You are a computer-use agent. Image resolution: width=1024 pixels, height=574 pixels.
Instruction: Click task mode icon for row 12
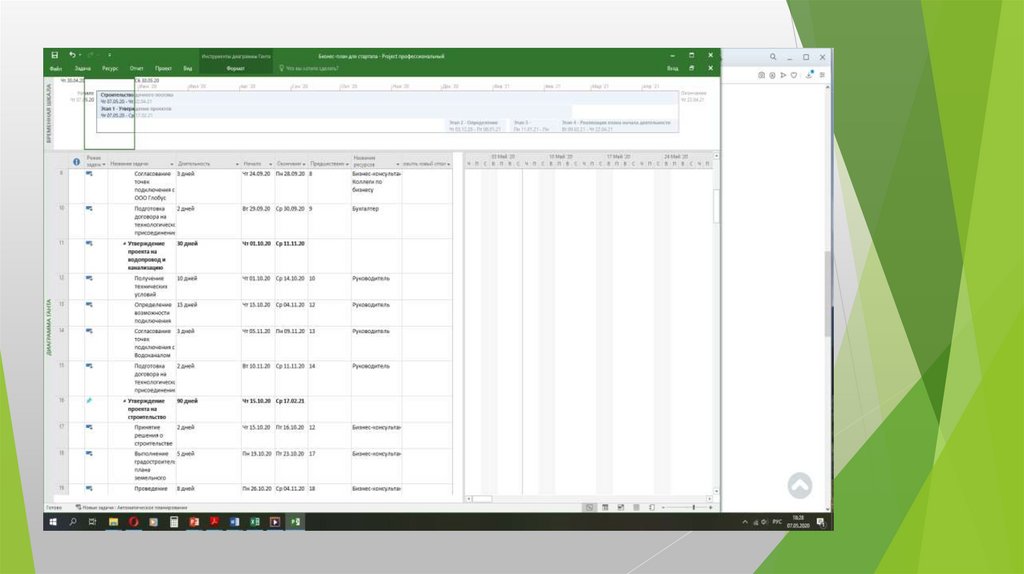pos(89,278)
